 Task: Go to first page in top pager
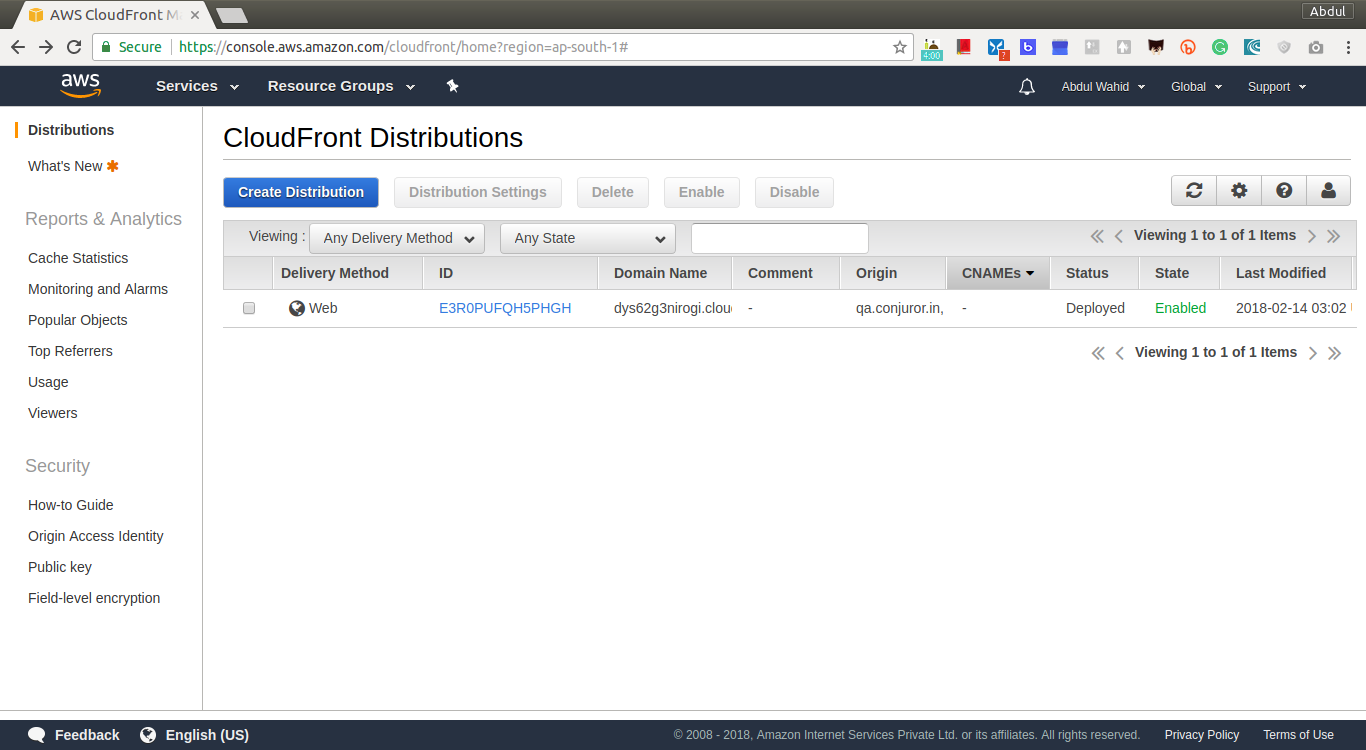(x=1097, y=236)
